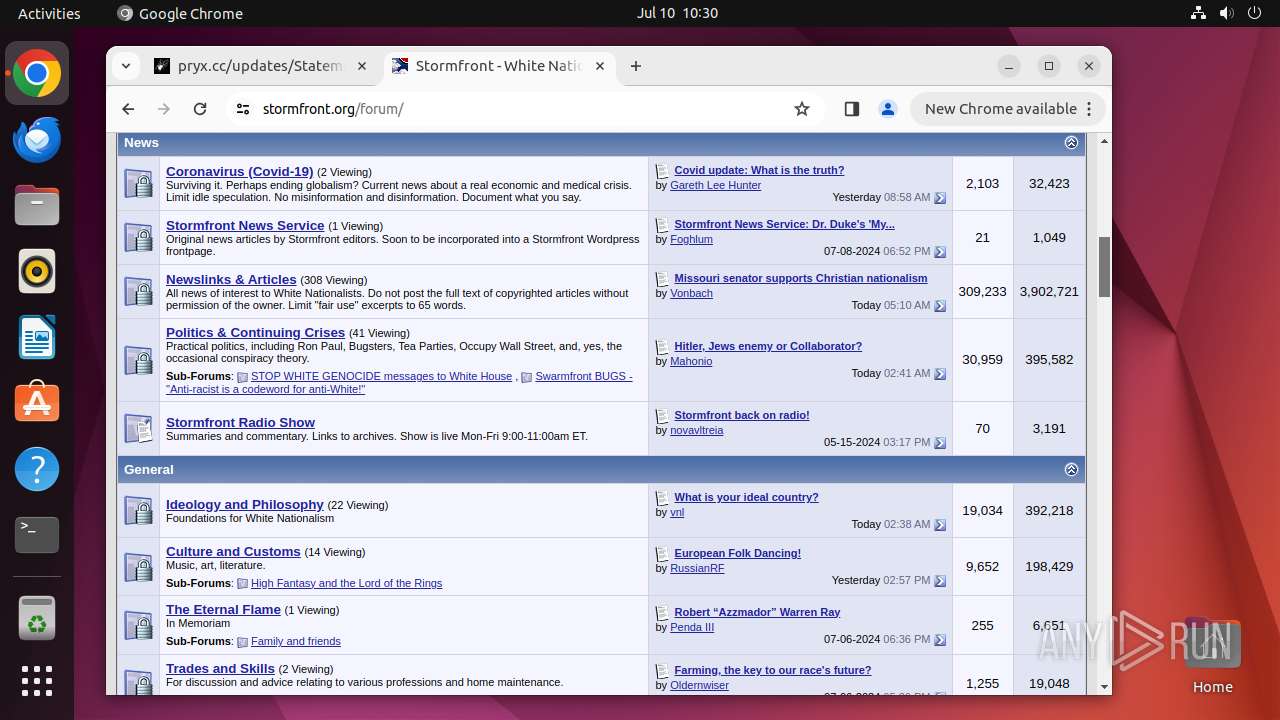The height and width of the screenshot is (720, 1280).
Task: Click the address bar URL field
Action: [520, 109]
